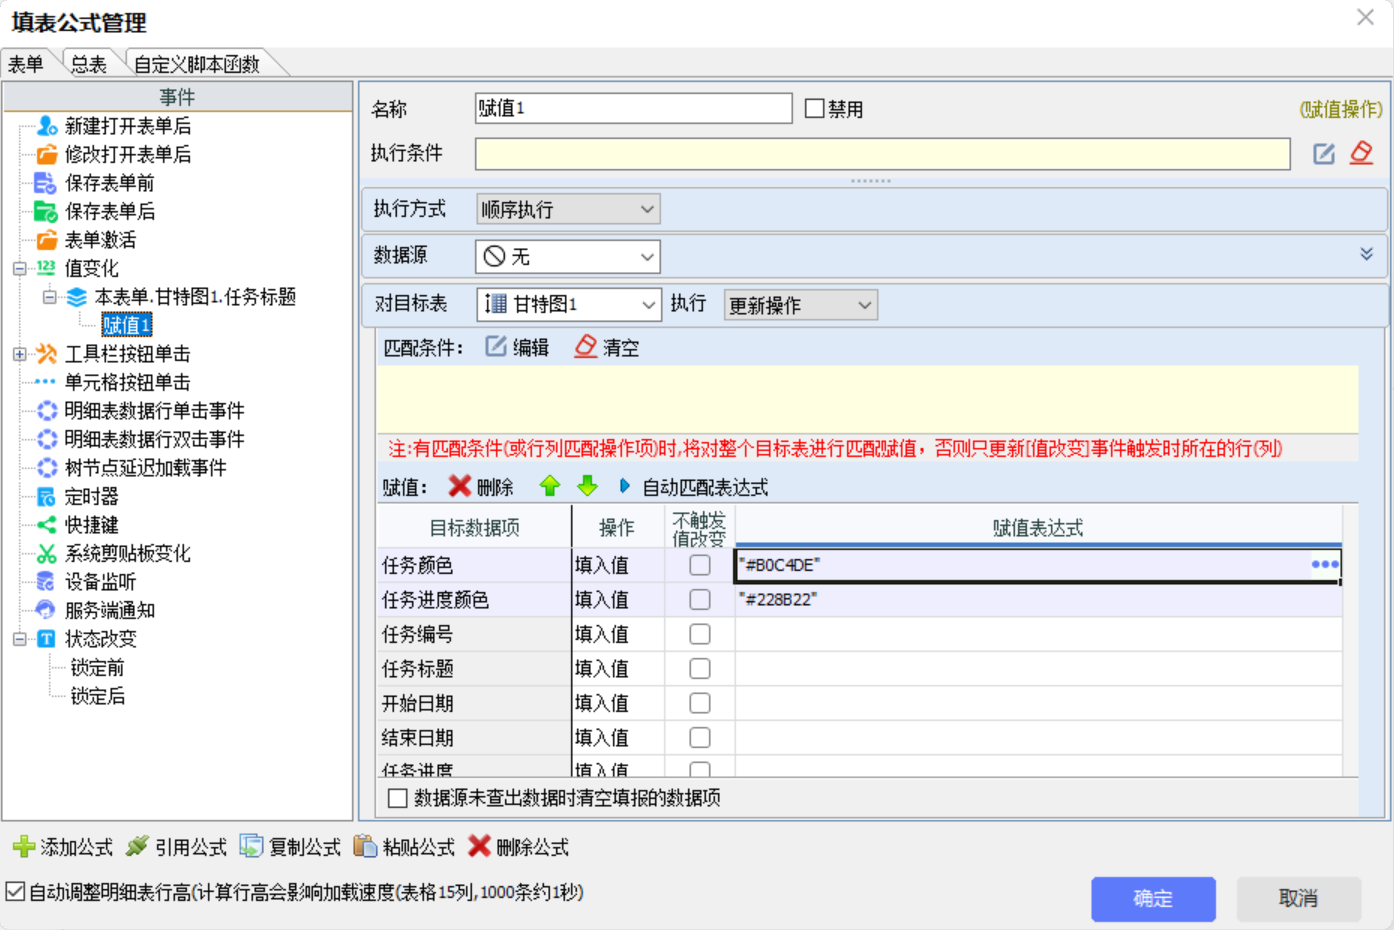The width and height of the screenshot is (1394, 930).
Task: Click the three-dots button in 任务颜色 expression
Action: 1325,565
